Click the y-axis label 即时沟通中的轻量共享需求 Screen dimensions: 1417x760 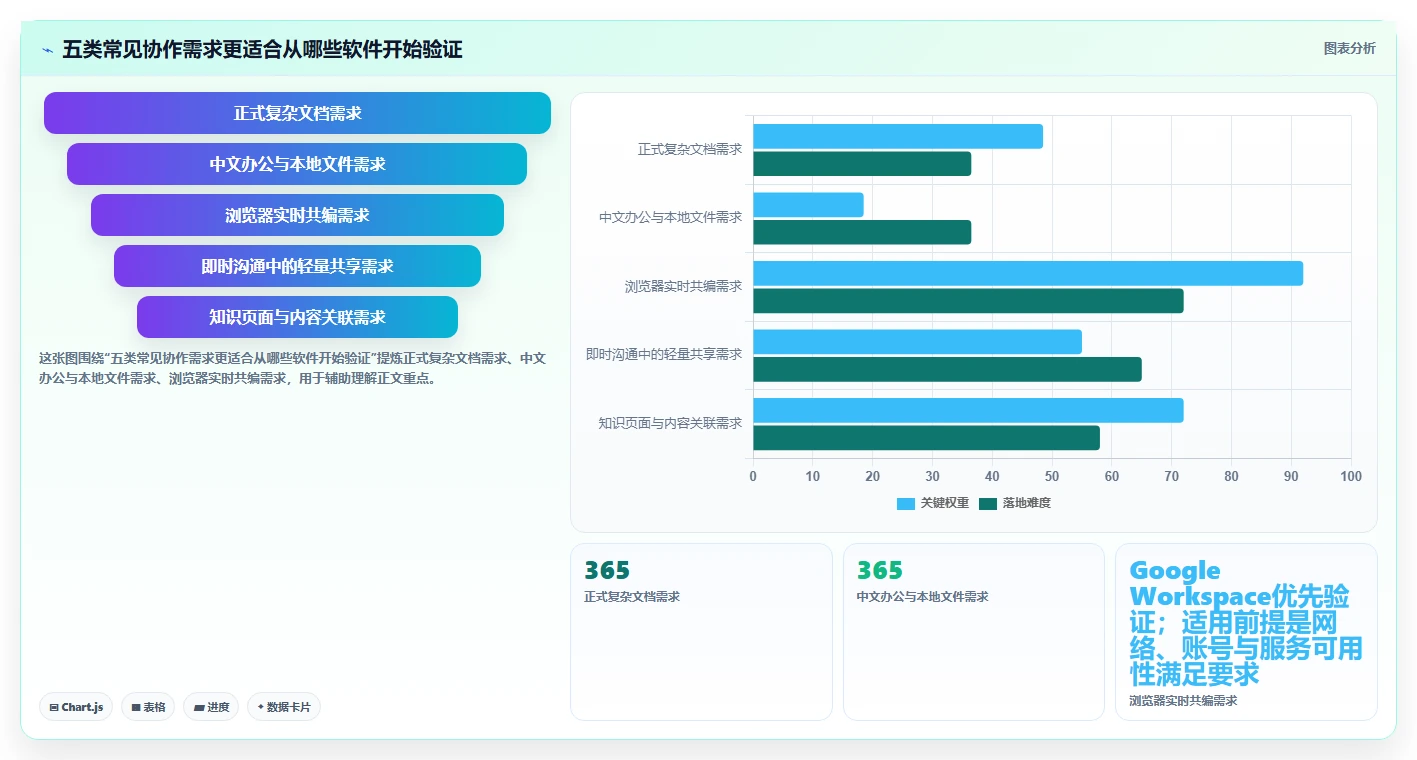click(x=664, y=354)
